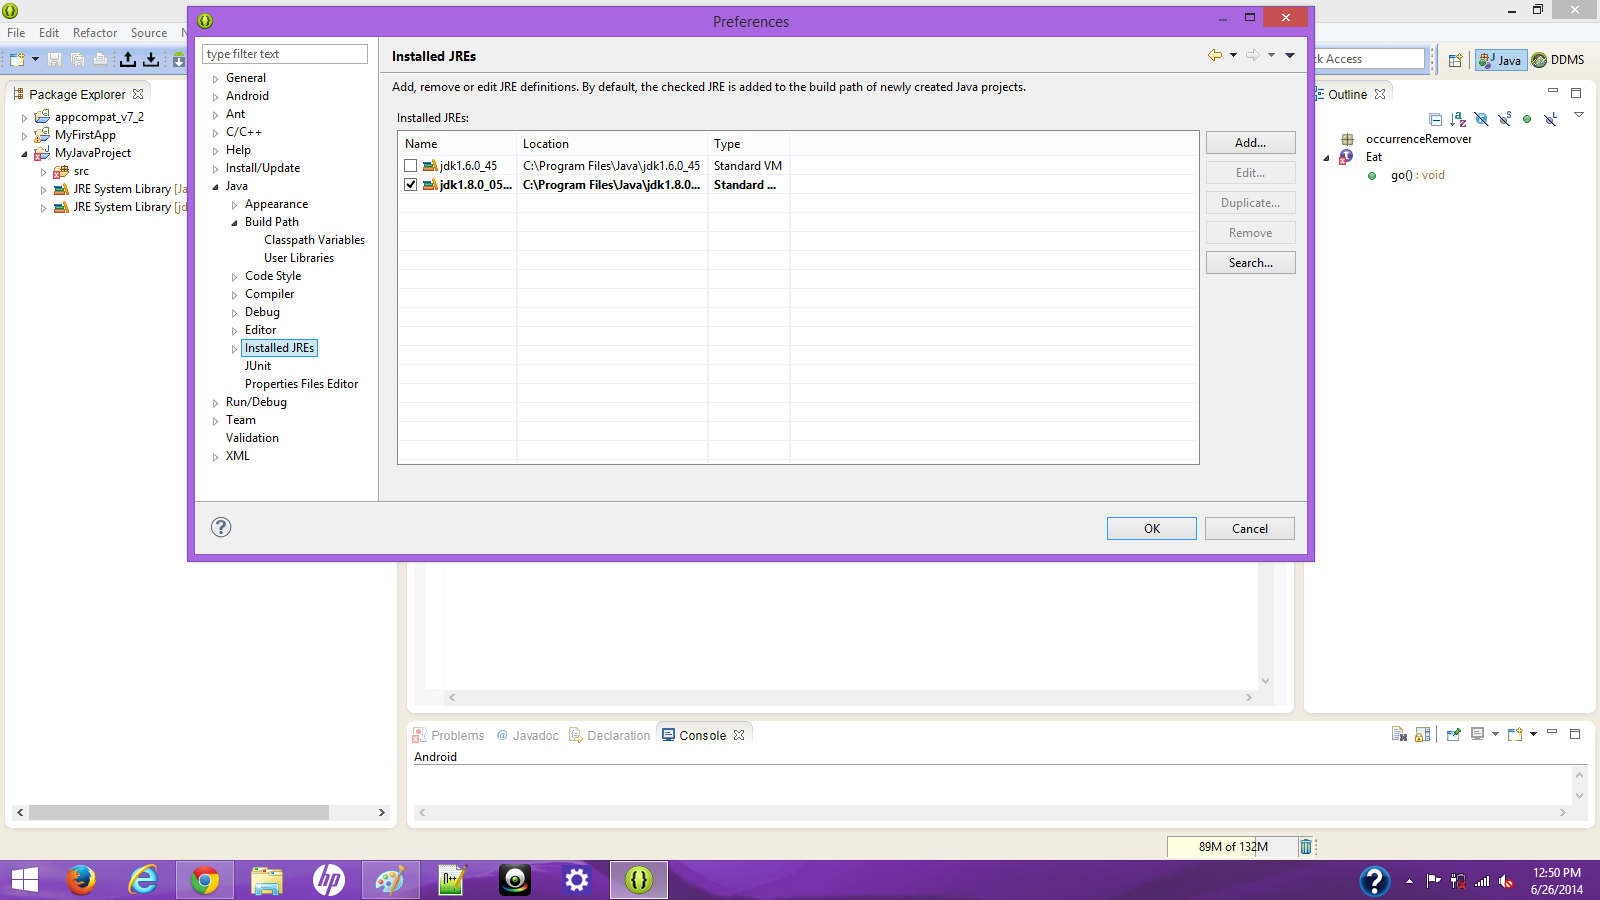Open HP app in taskbar
1600x900 pixels.
[x=329, y=880]
